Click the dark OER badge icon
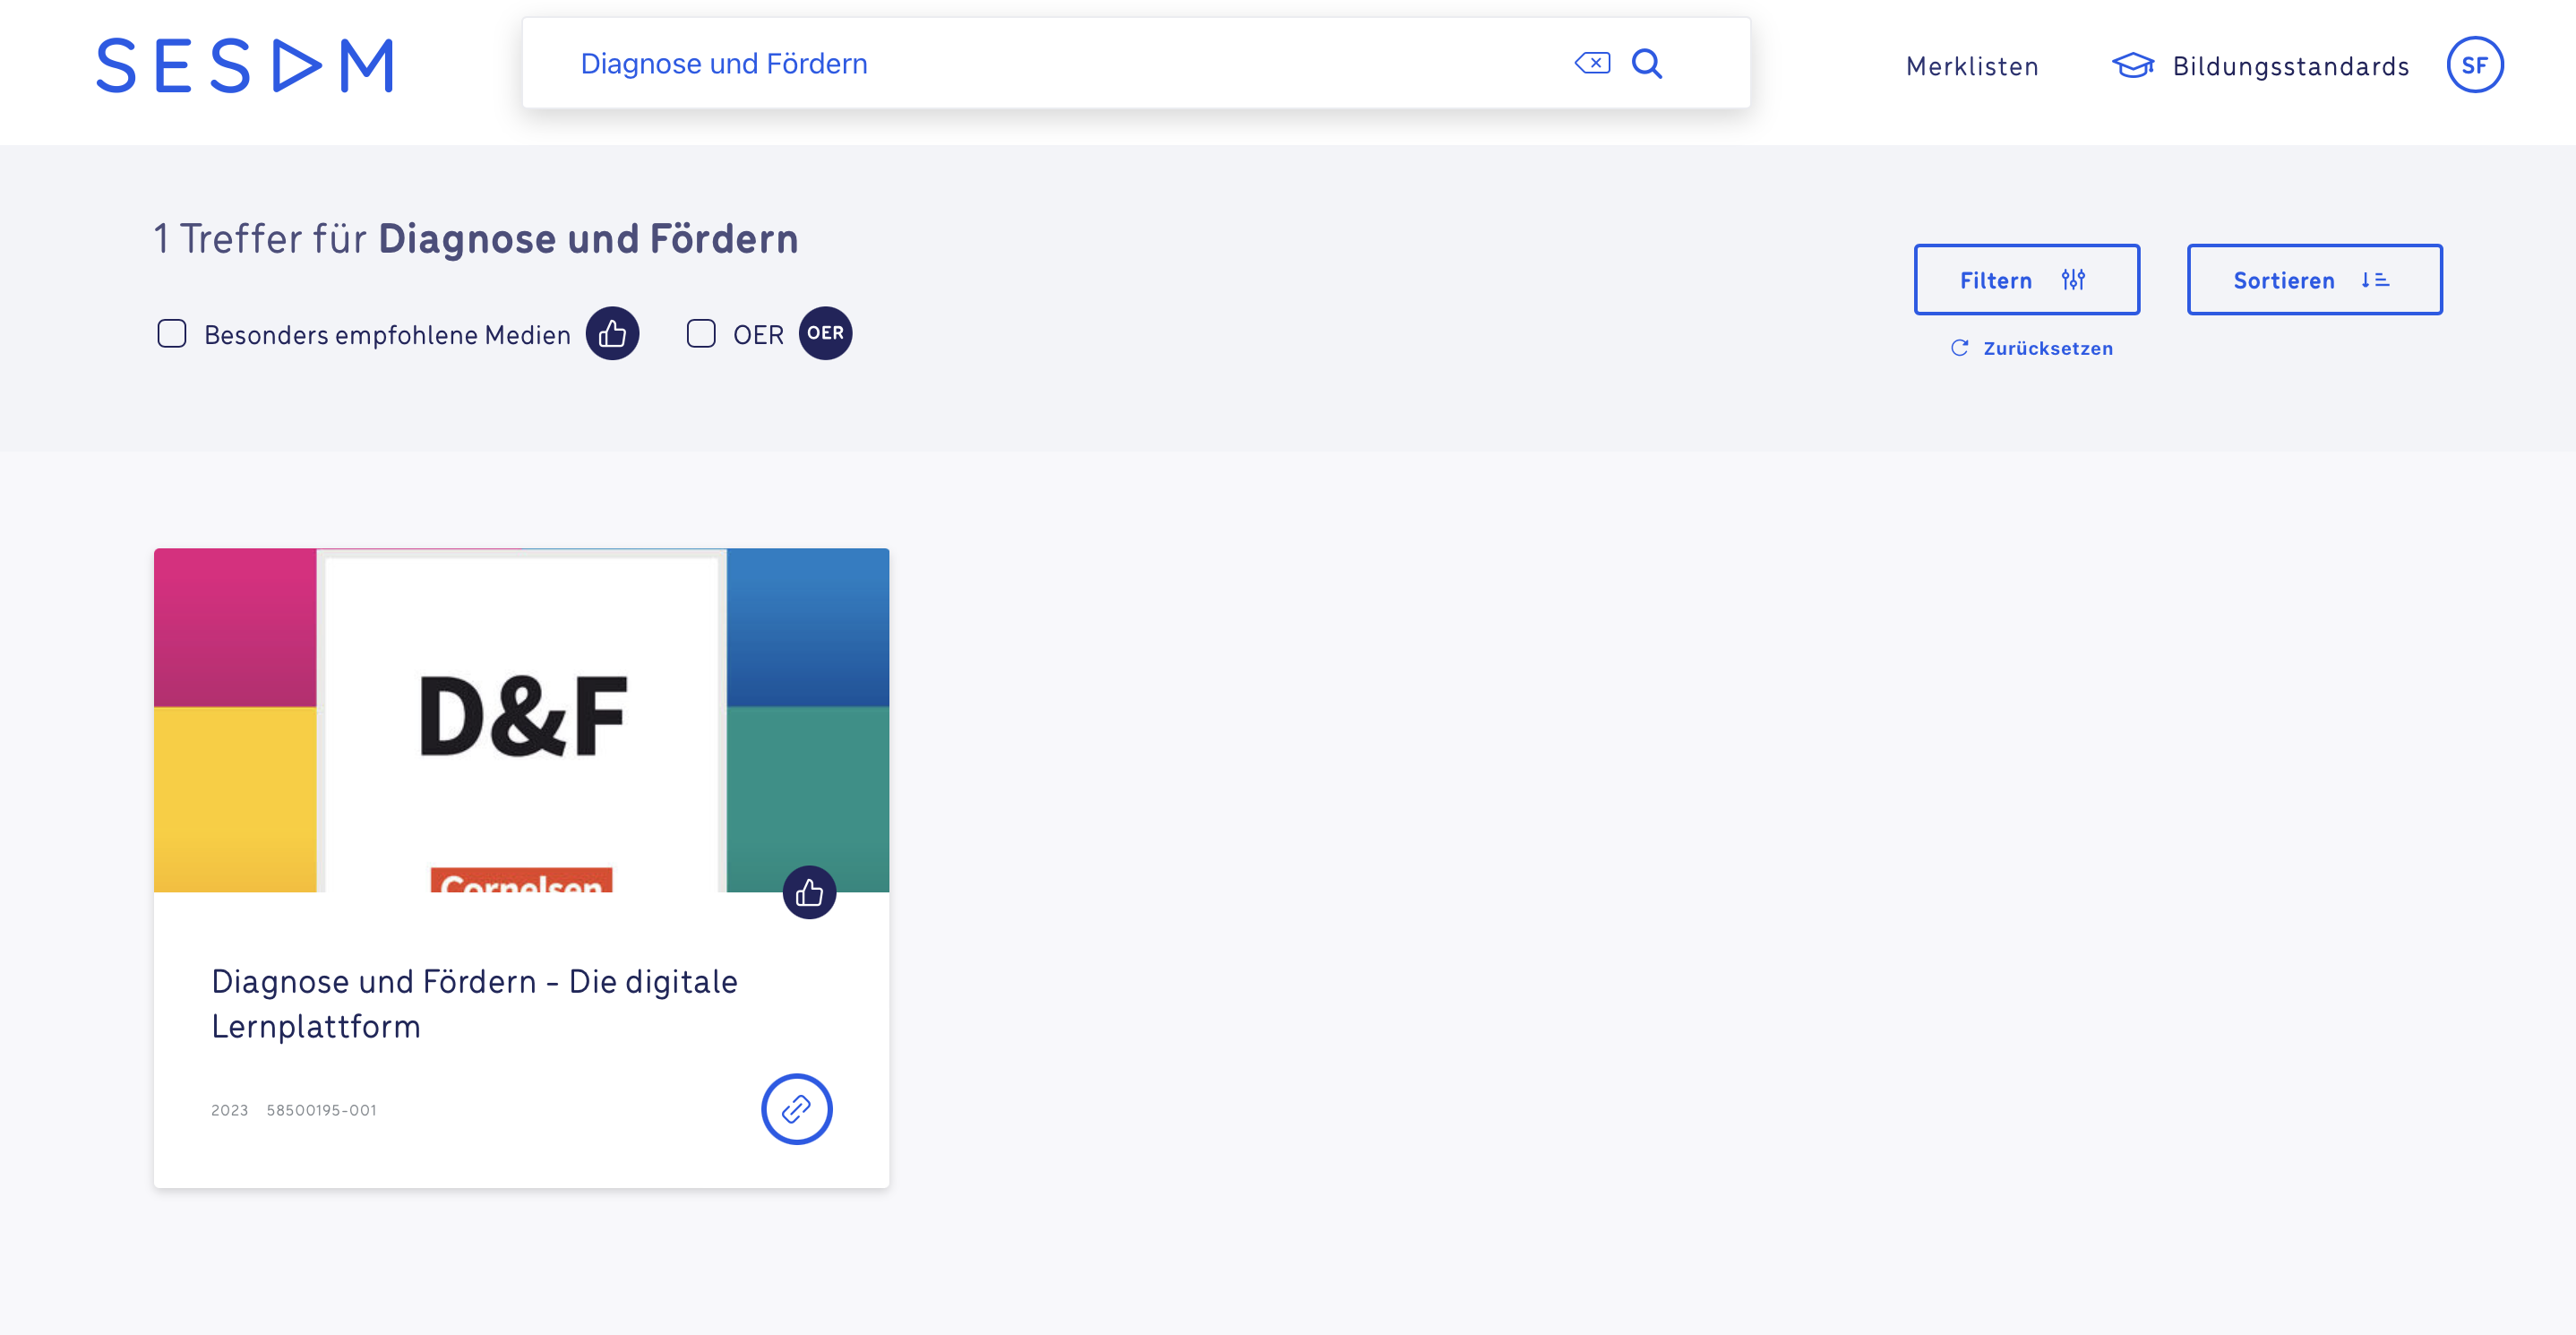2576x1335 pixels. click(x=825, y=333)
